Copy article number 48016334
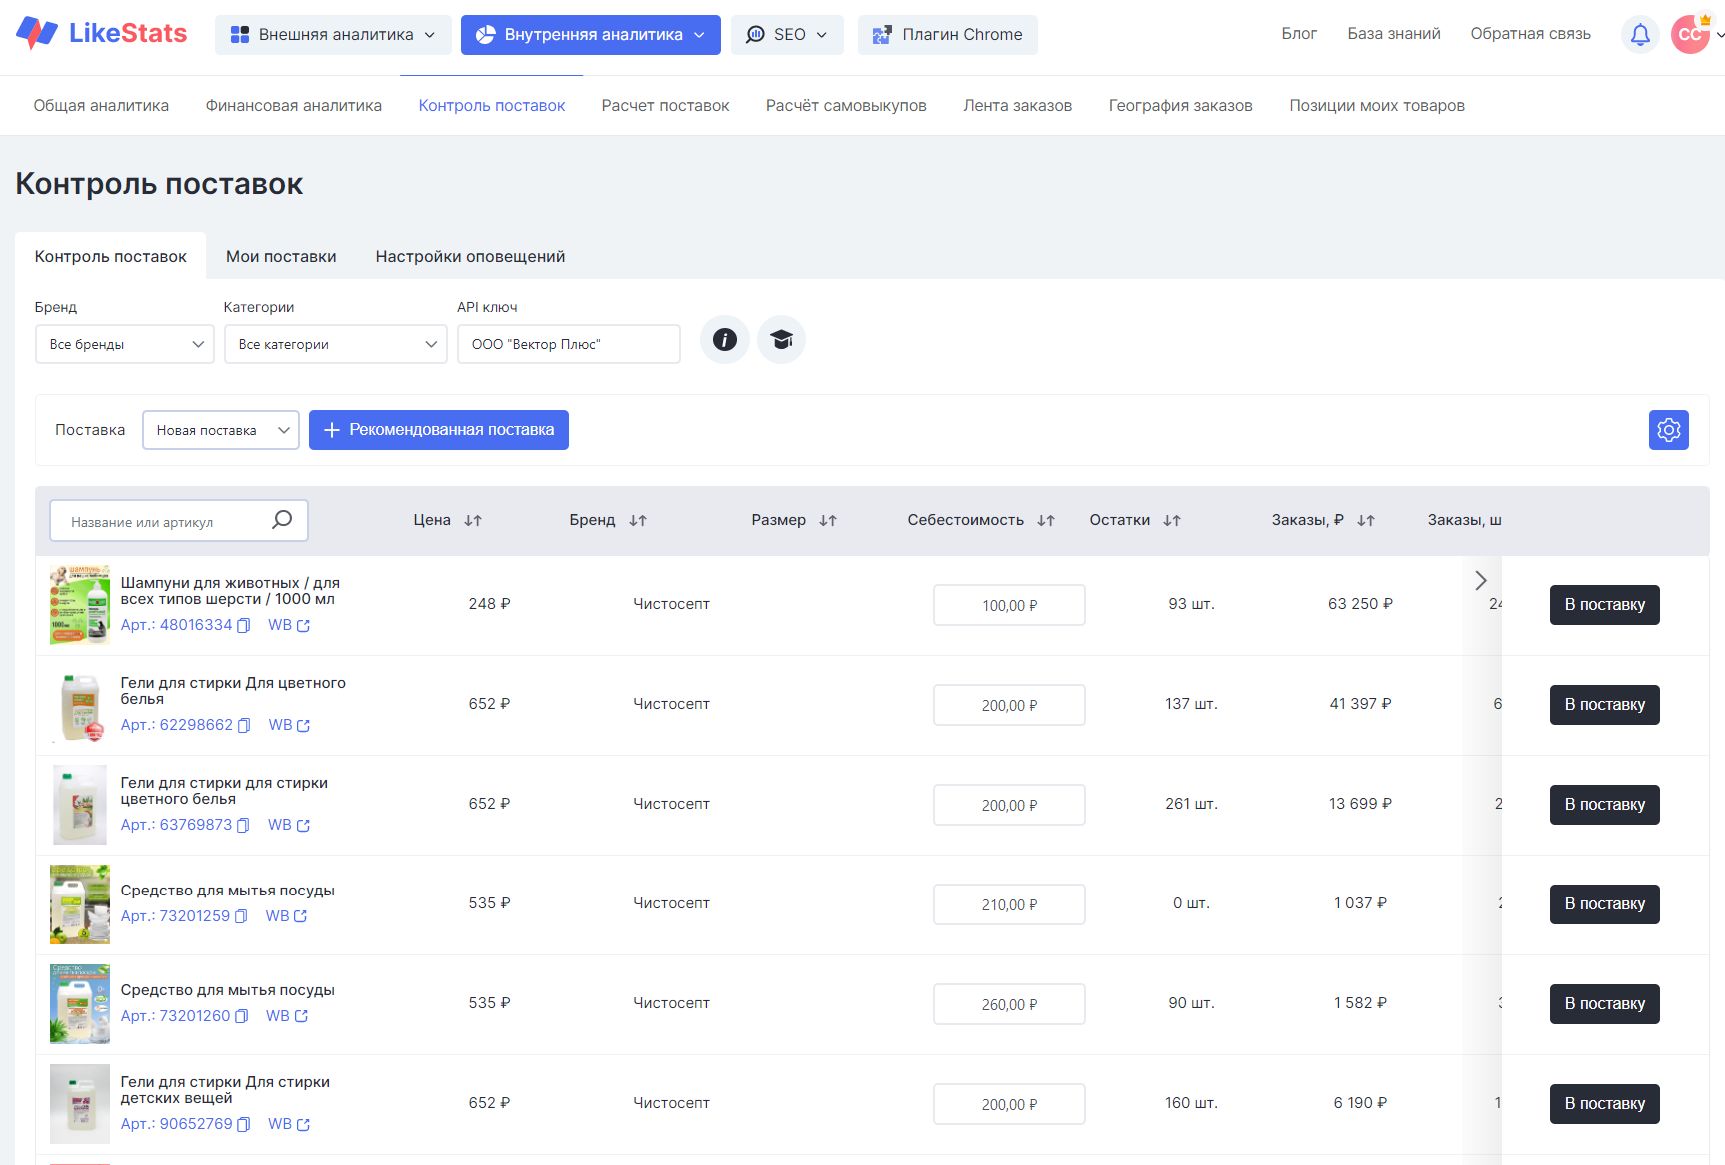Screen dimensions: 1725x1165 coord(243,626)
